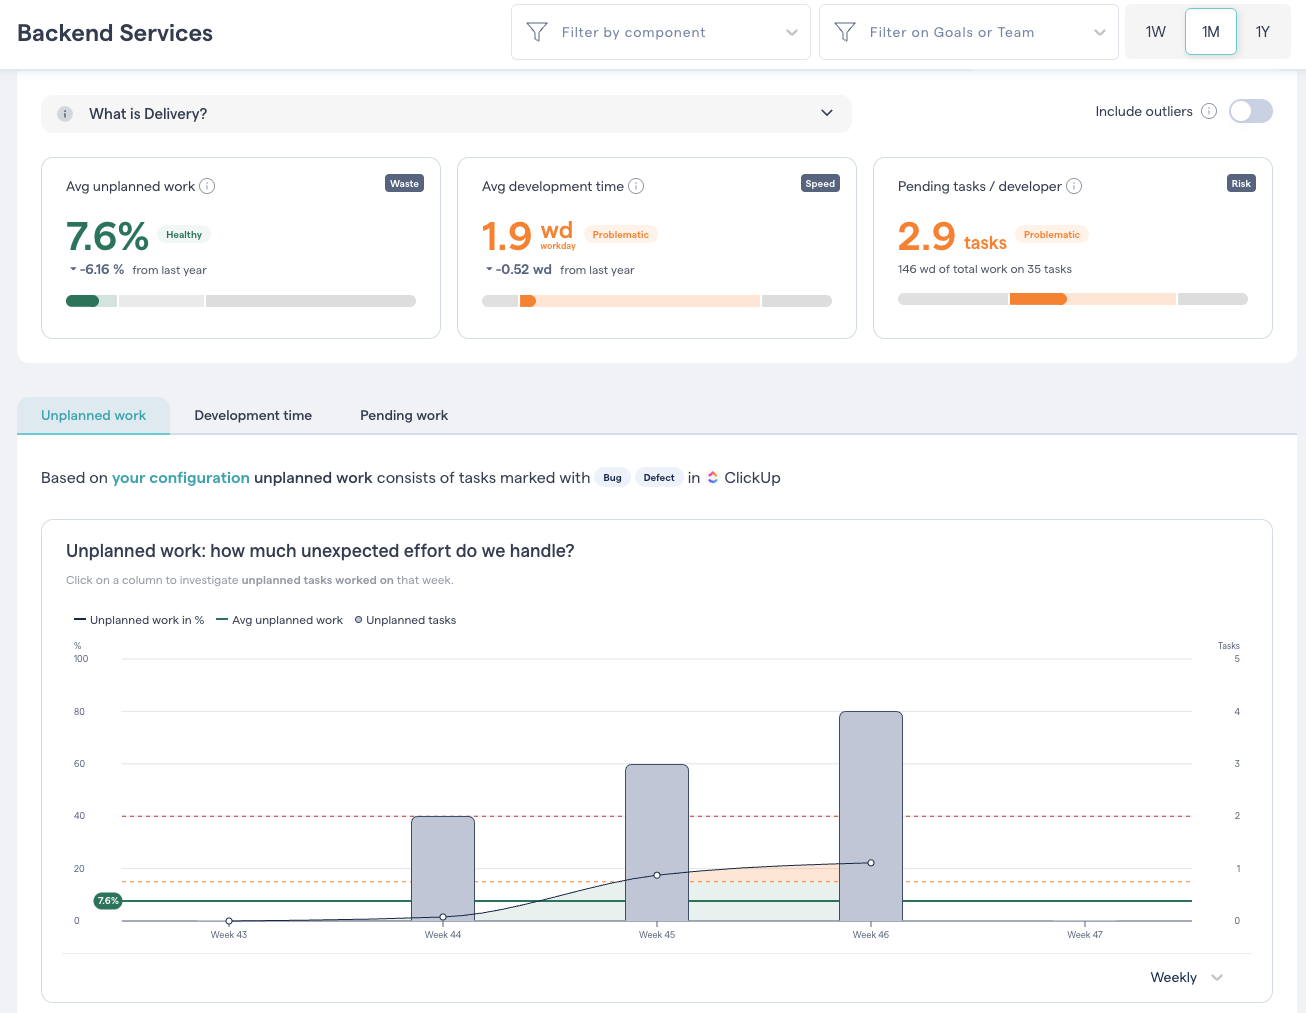Expand the What is Delivery section
This screenshot has width=1306, height=1013.
(827, 113)
